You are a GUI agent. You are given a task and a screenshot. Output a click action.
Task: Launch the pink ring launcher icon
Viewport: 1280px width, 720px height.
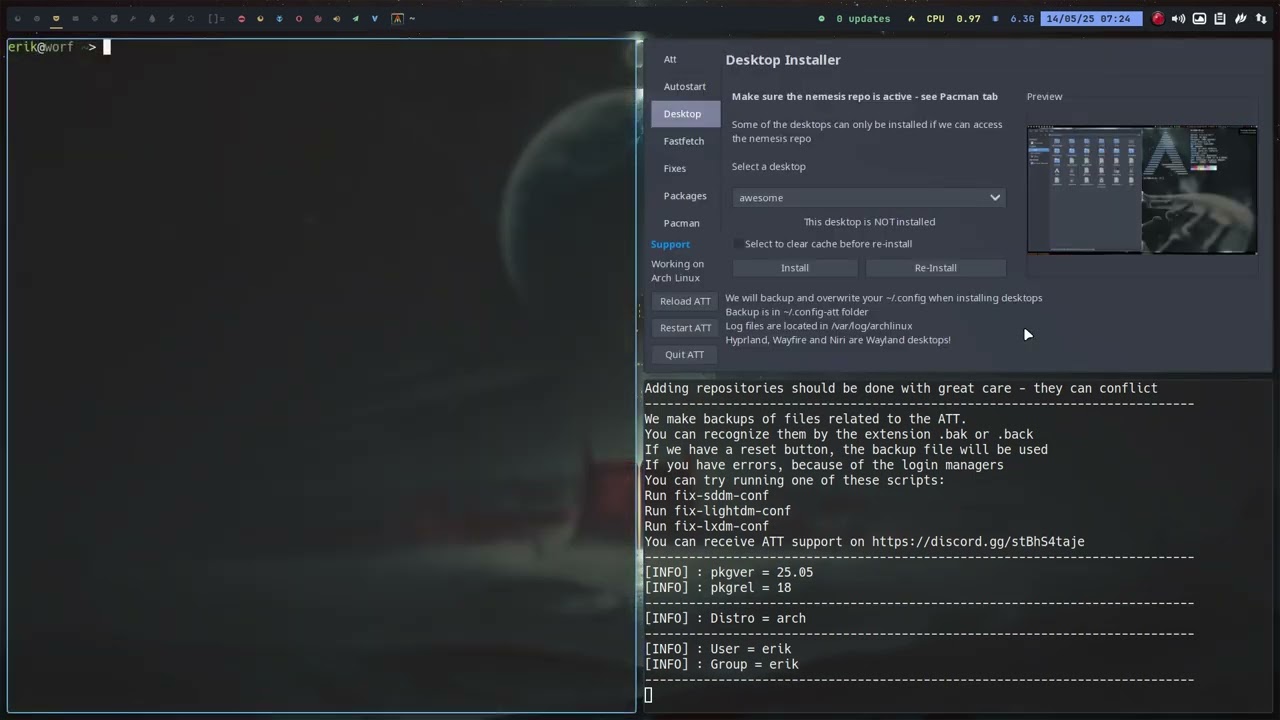coord(298,18)
